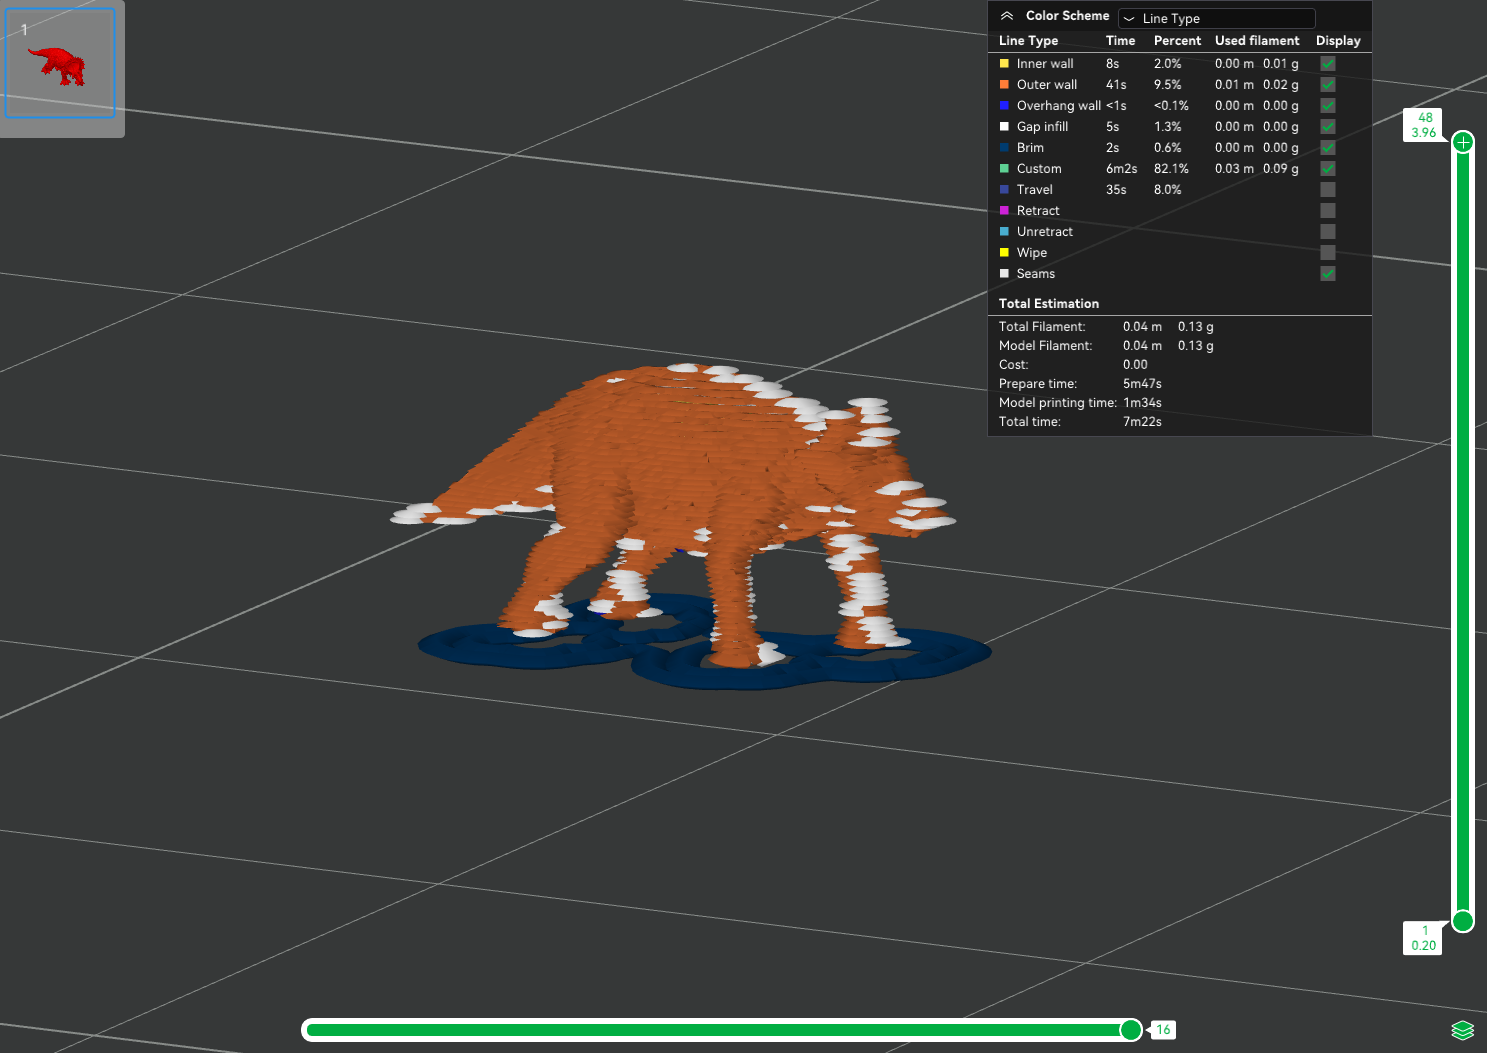Select the plate 1 thumbnail
The image size is (1487, 1053).
click(61, 64)
